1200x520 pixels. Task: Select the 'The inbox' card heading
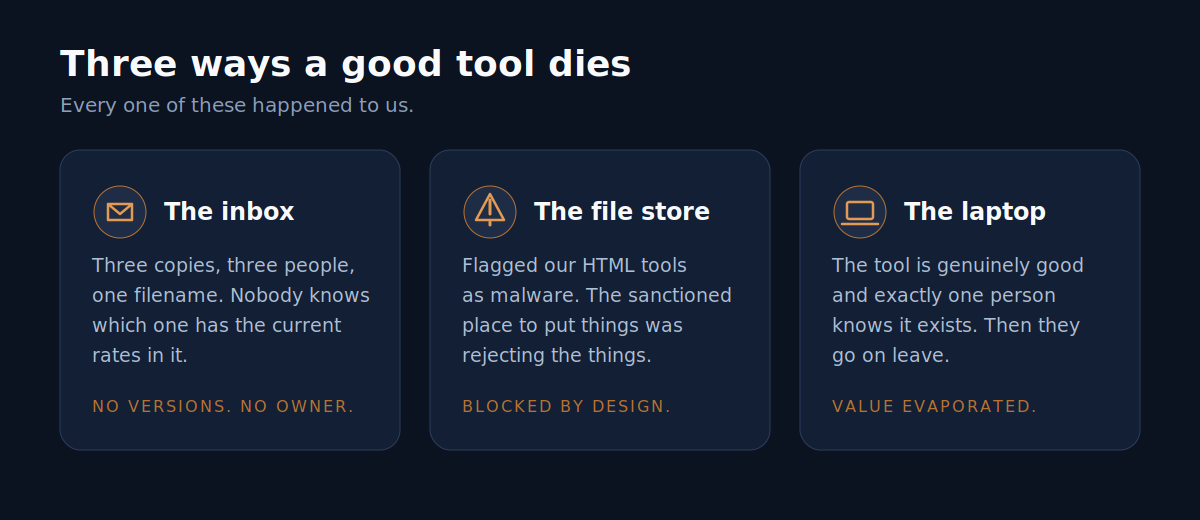229,212
